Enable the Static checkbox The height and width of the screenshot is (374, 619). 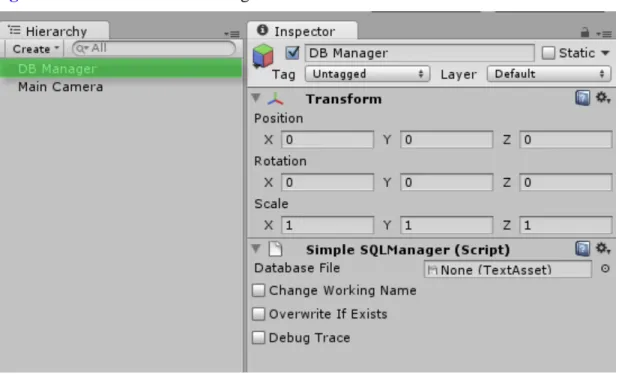pos(548,53)
